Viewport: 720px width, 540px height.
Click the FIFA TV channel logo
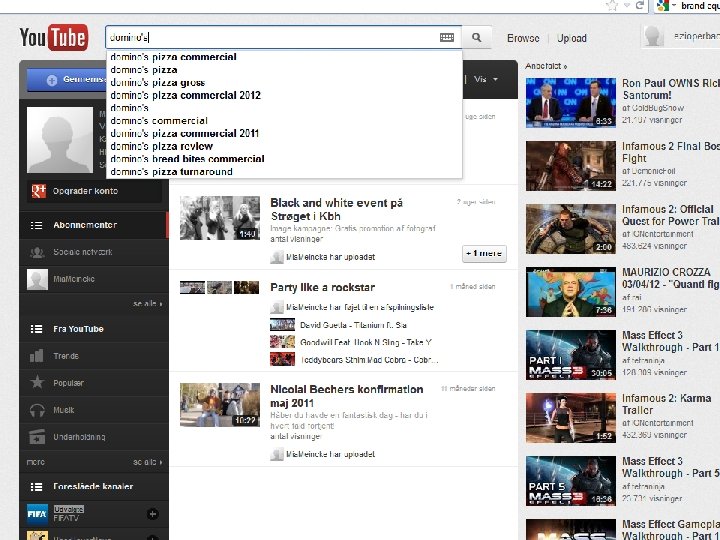[x=37, y=514]
